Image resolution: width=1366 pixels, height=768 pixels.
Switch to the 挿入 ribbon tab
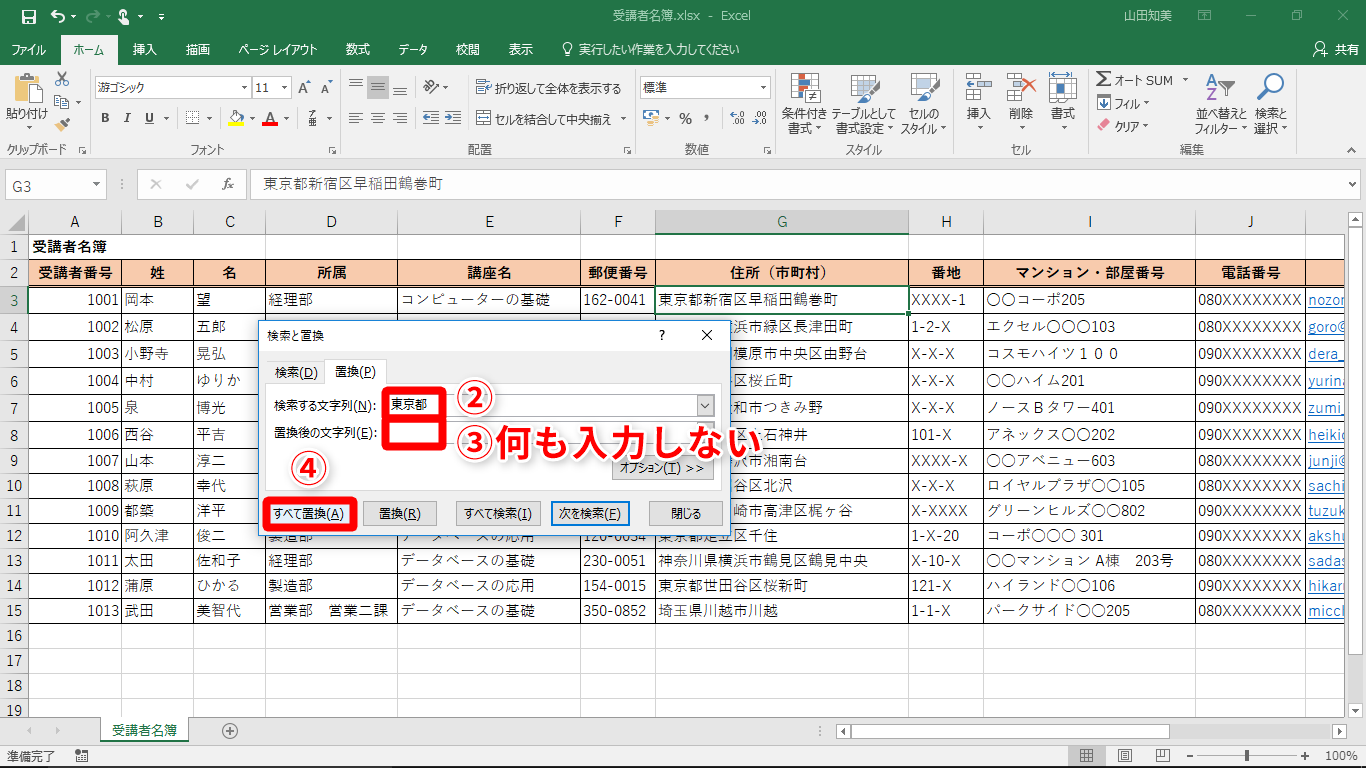pyautogui.click(x=145, y=49)
